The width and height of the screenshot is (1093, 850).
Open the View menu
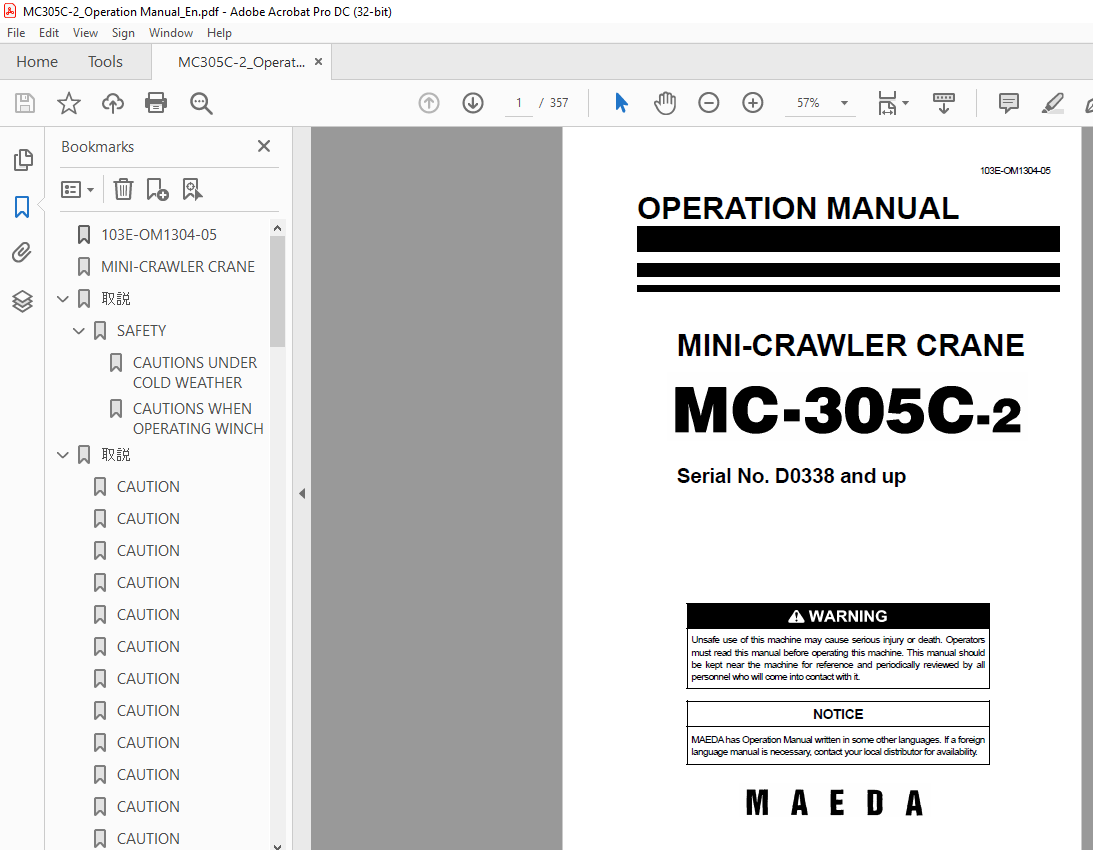85,33
